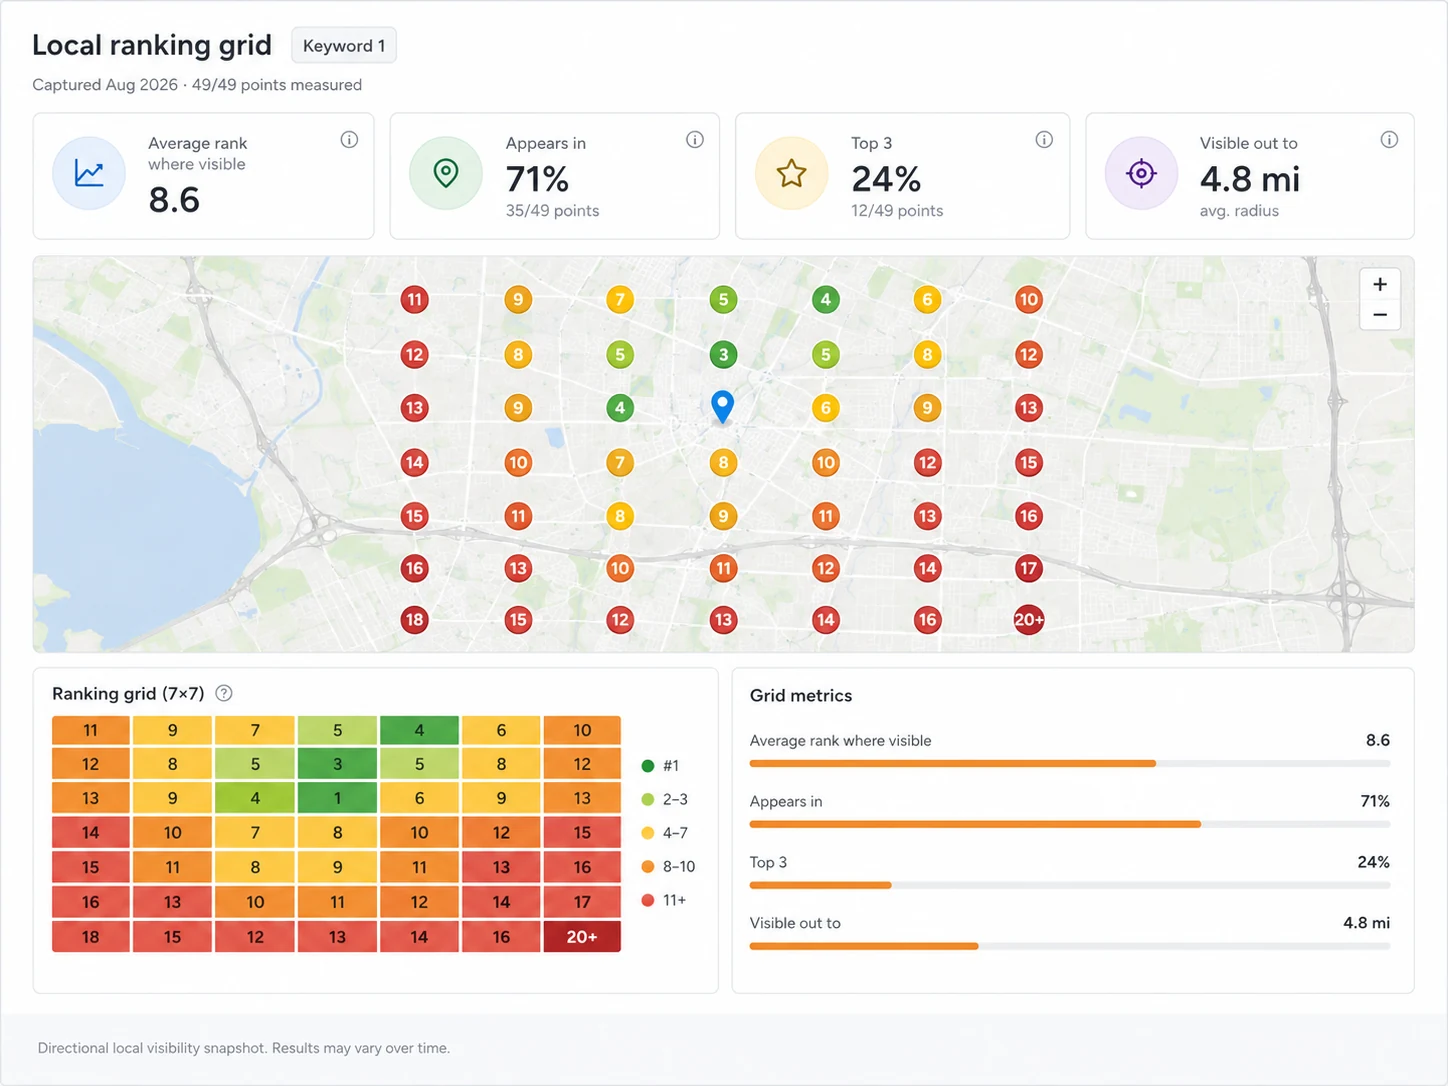Select the rank 18 marker on the map
1448x1086 pixels.
(414, 620)
